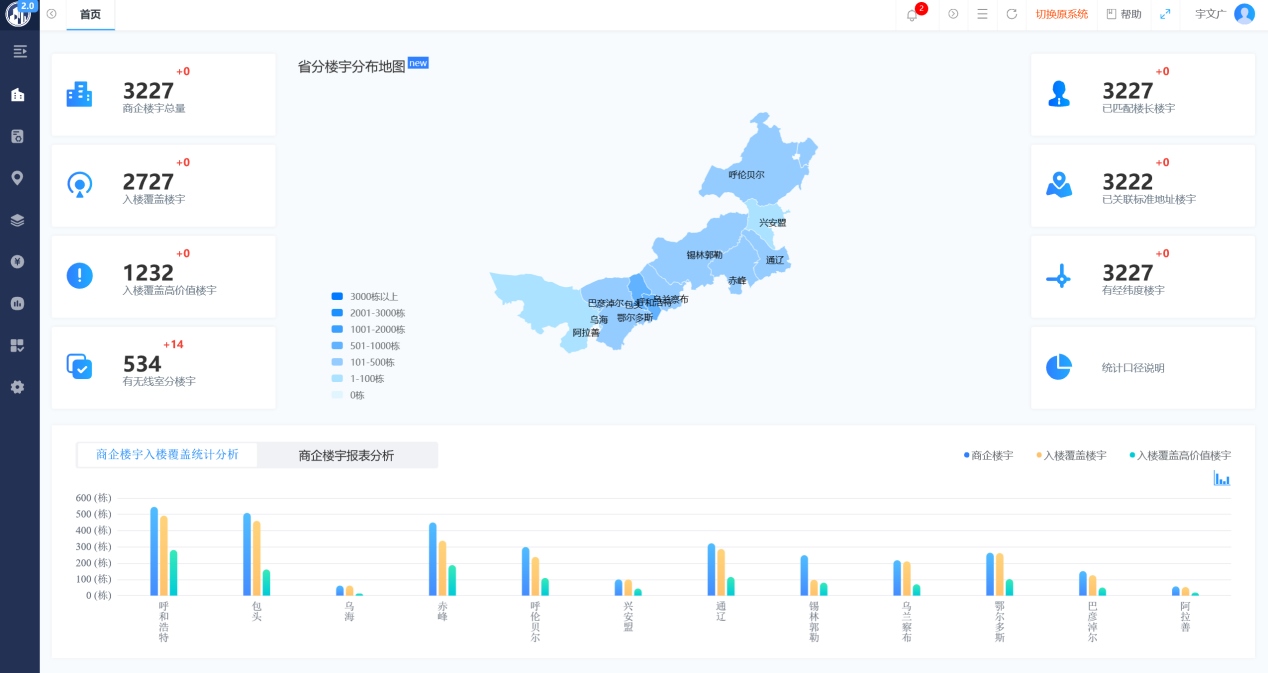Open notifications bell with 2 alerts
Image resolution: width=1268 pixels, height=673 pixels.
(x=912, y=14)
